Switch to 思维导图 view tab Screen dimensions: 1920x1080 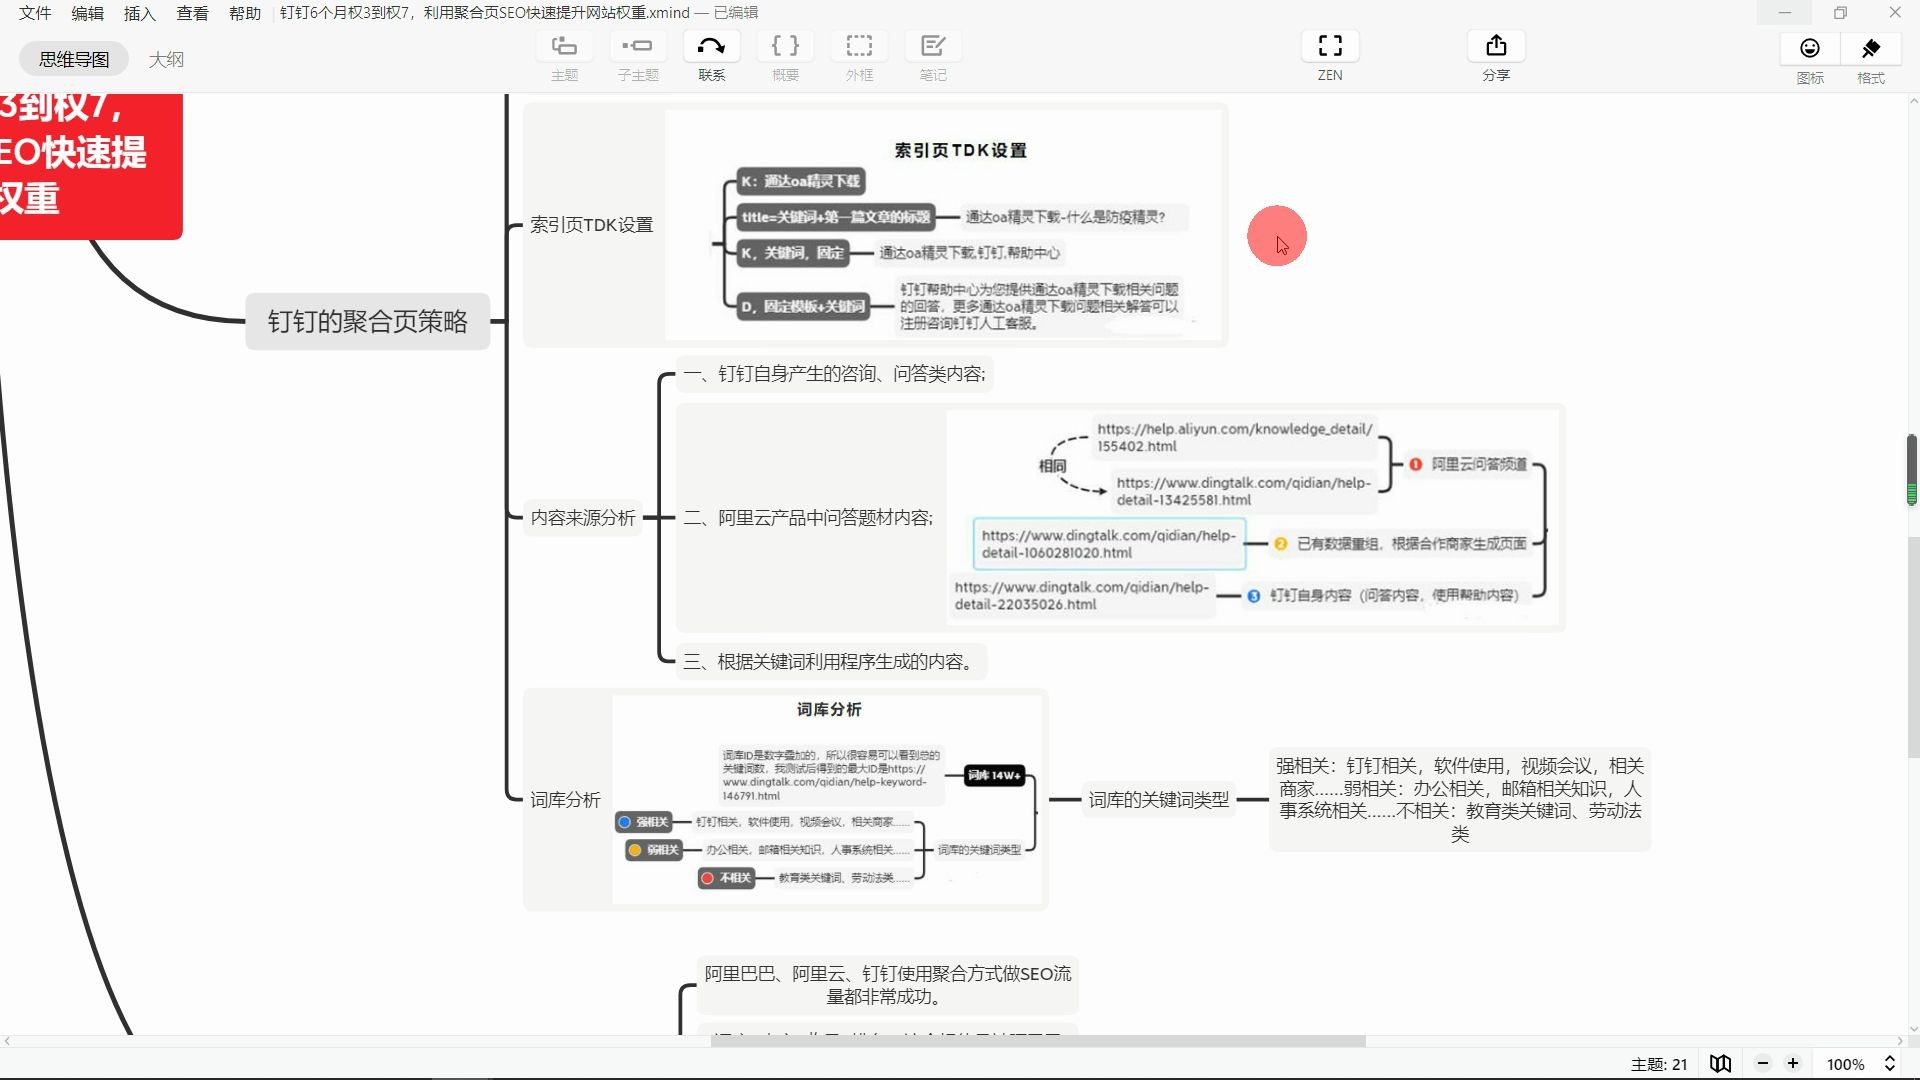click(74, 59)
